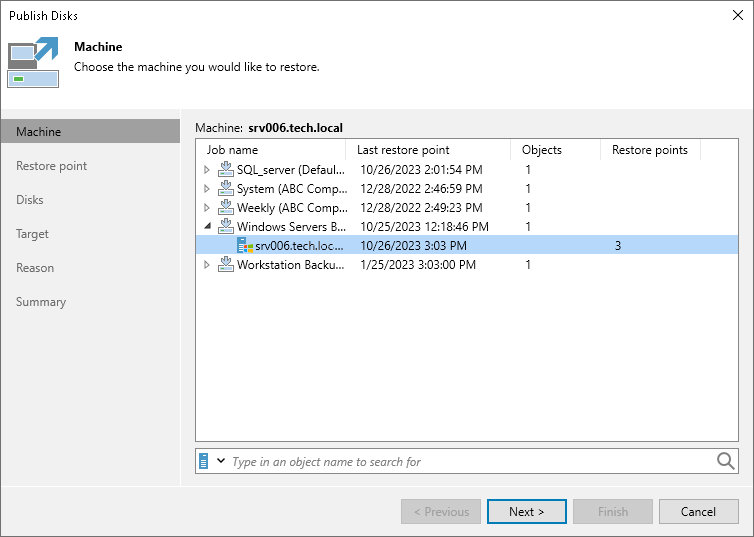Sort by the Restore points column header
This screenshot has width=754, height=537.
pos(651,150)
